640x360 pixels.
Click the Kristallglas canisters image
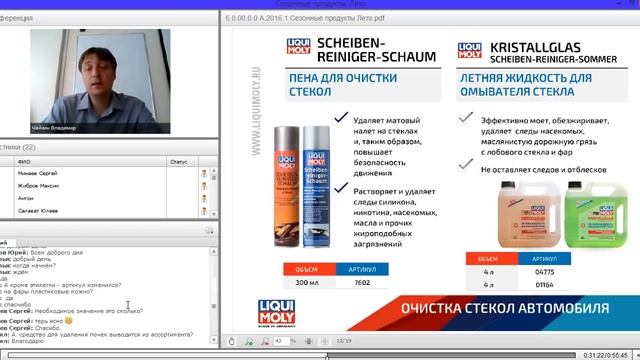(x=562, y=214)
